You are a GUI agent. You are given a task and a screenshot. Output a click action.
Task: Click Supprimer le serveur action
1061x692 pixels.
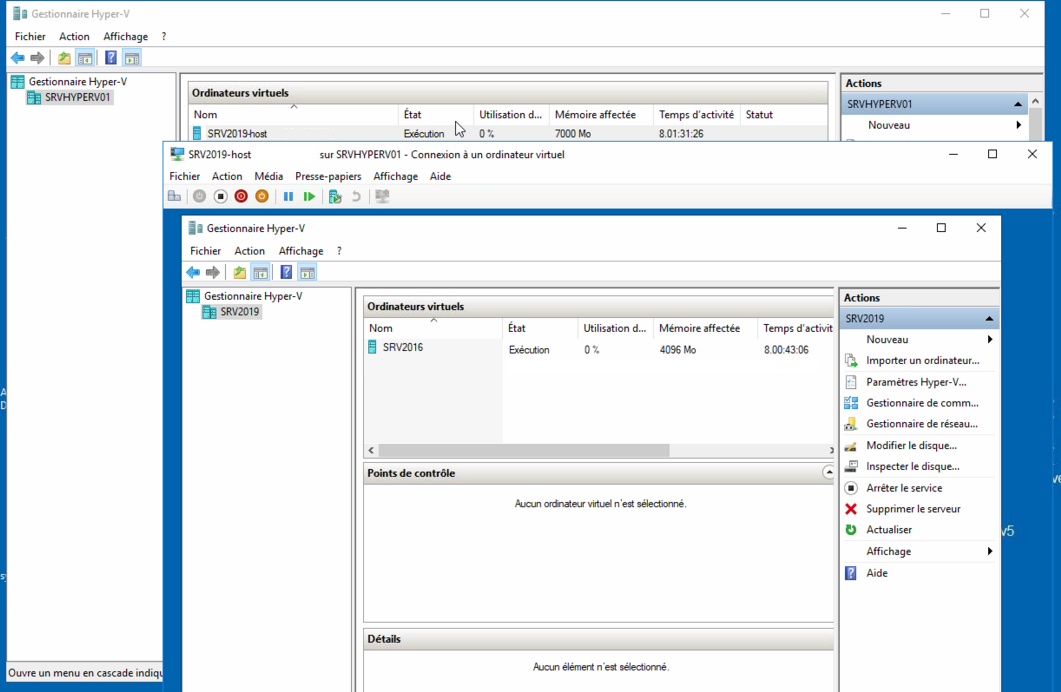913,509
